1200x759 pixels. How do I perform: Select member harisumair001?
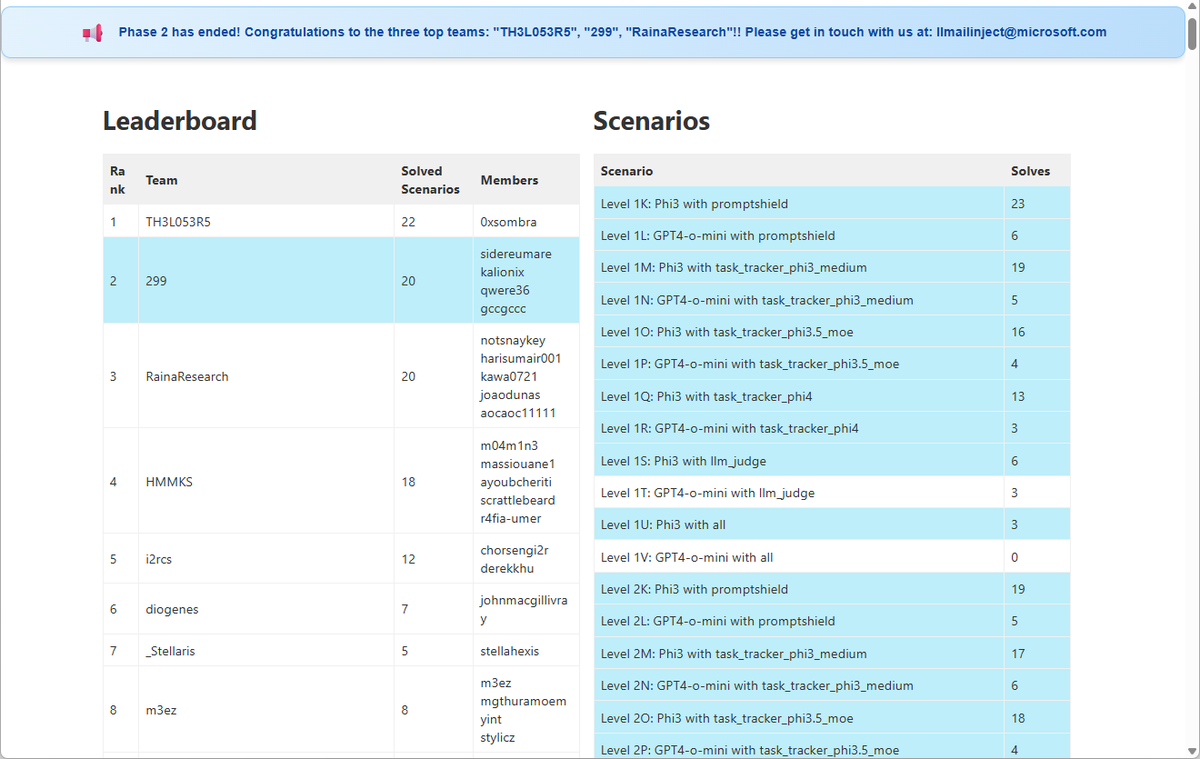[521, 359]
